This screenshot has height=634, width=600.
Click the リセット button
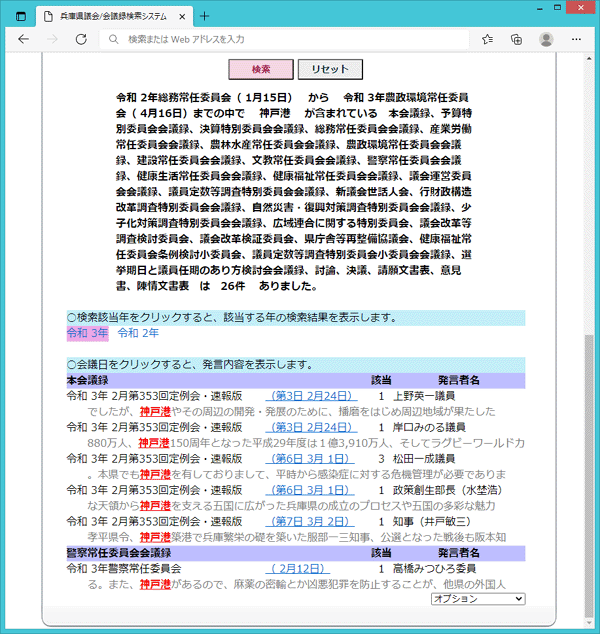330,69
